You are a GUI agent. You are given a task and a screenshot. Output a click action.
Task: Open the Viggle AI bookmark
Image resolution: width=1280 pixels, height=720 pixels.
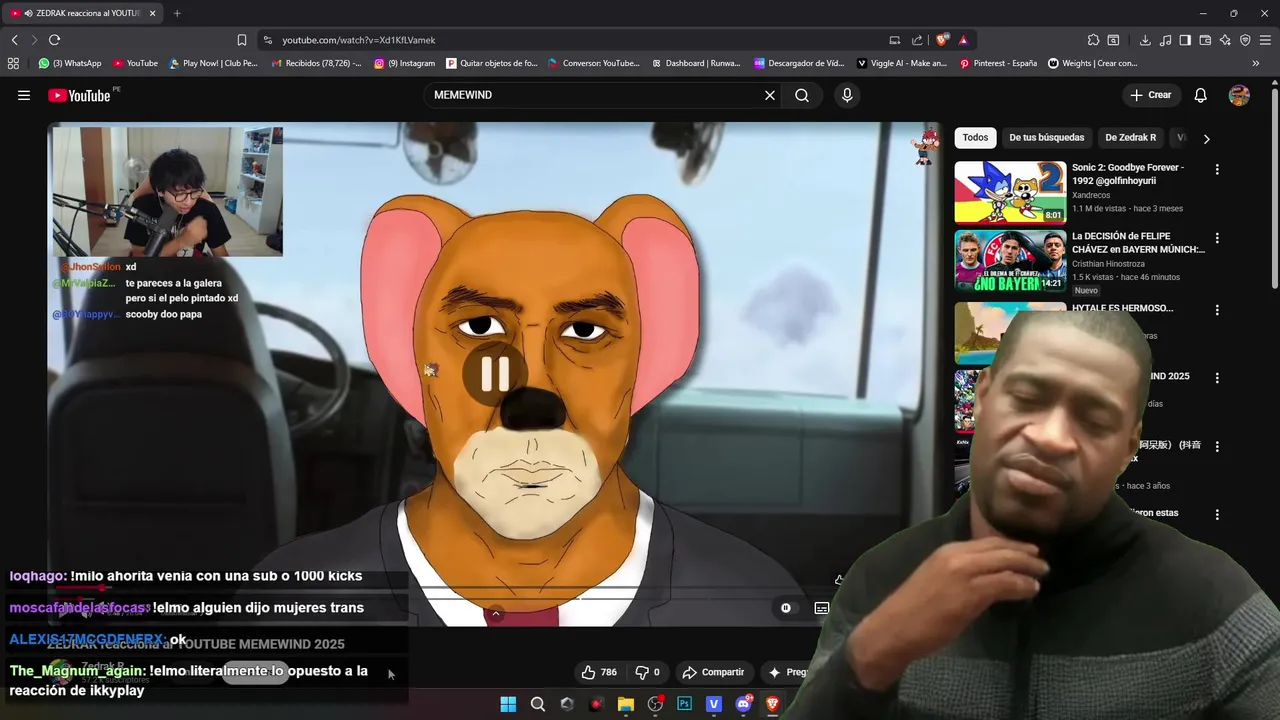(902, 63)
